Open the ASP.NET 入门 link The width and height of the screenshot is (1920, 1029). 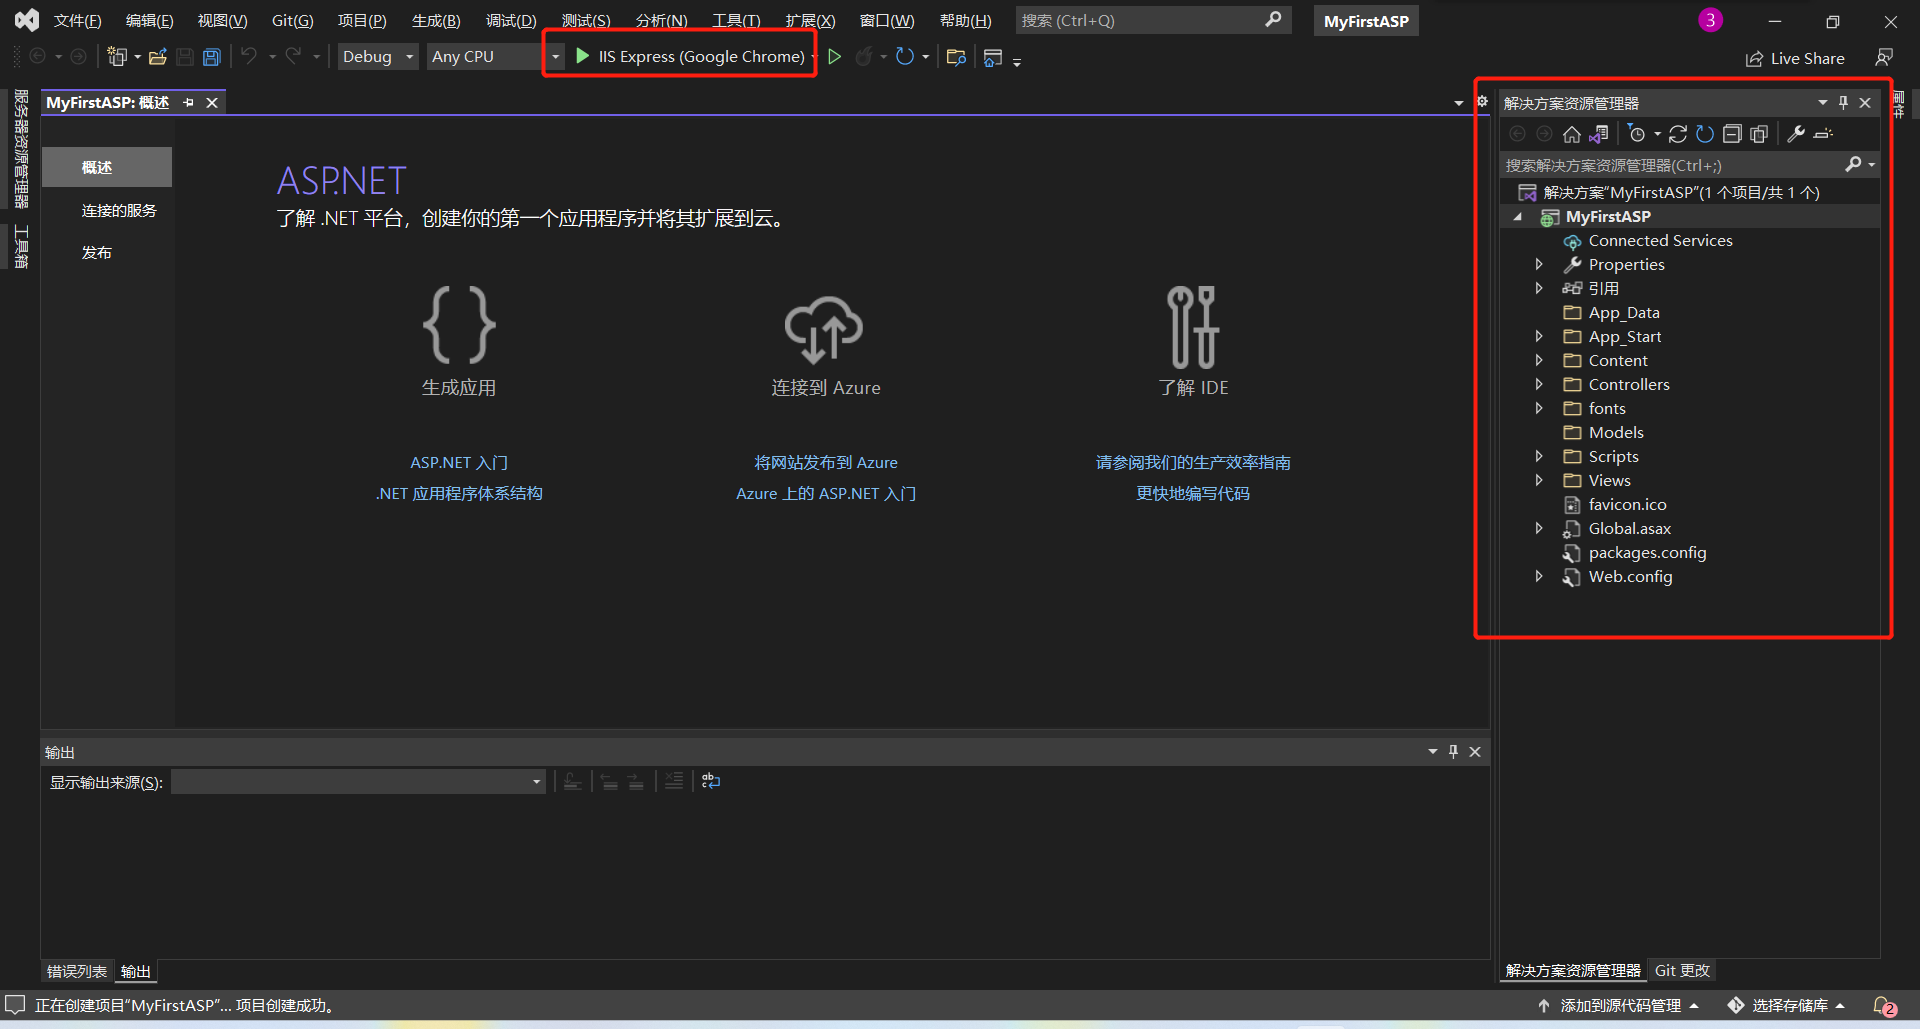coord(459,463)
